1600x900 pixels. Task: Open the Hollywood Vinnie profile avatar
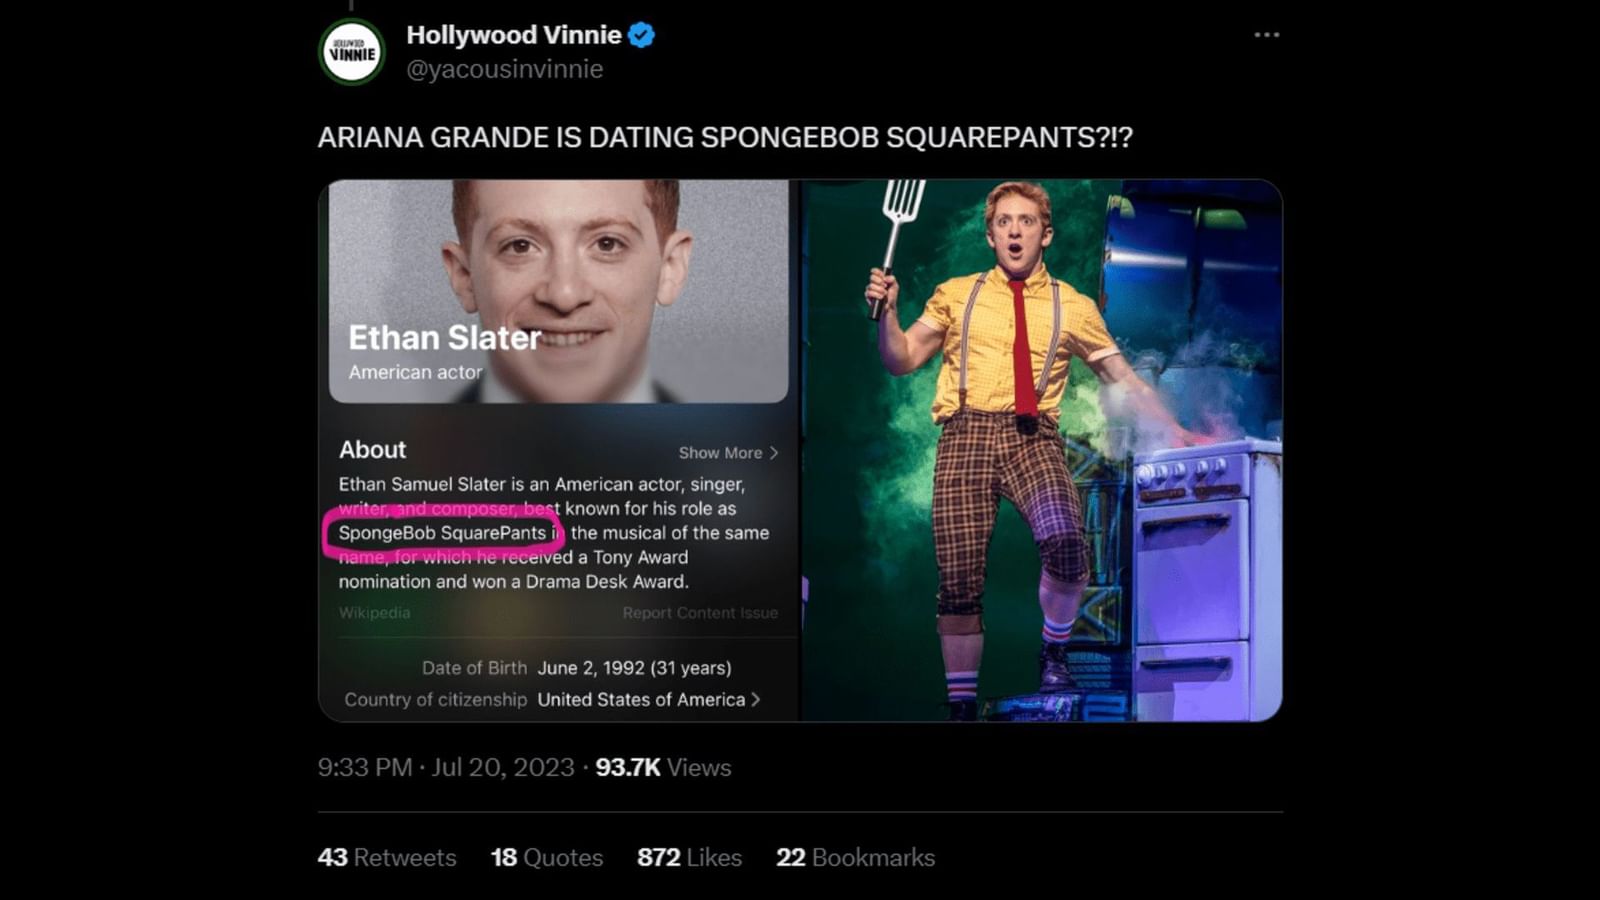[x=350, y=51]
